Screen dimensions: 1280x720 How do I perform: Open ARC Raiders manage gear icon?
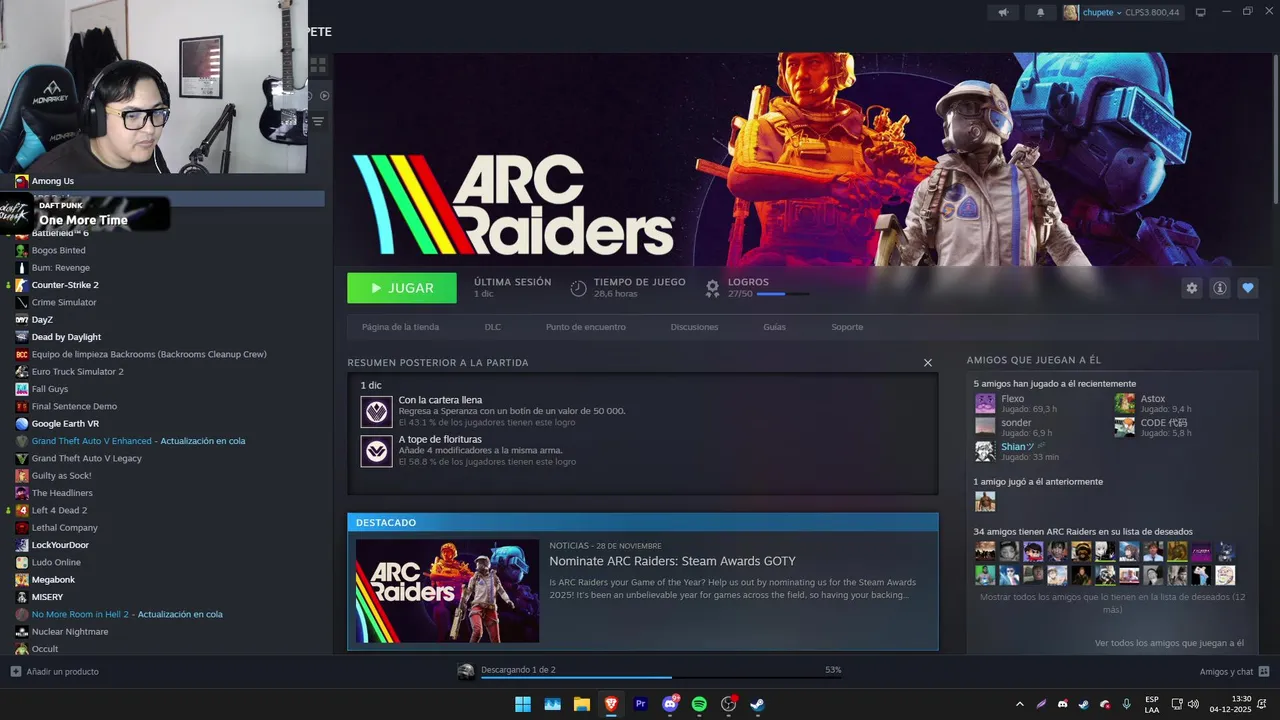pyautogui.click(x=1191, y=288)
